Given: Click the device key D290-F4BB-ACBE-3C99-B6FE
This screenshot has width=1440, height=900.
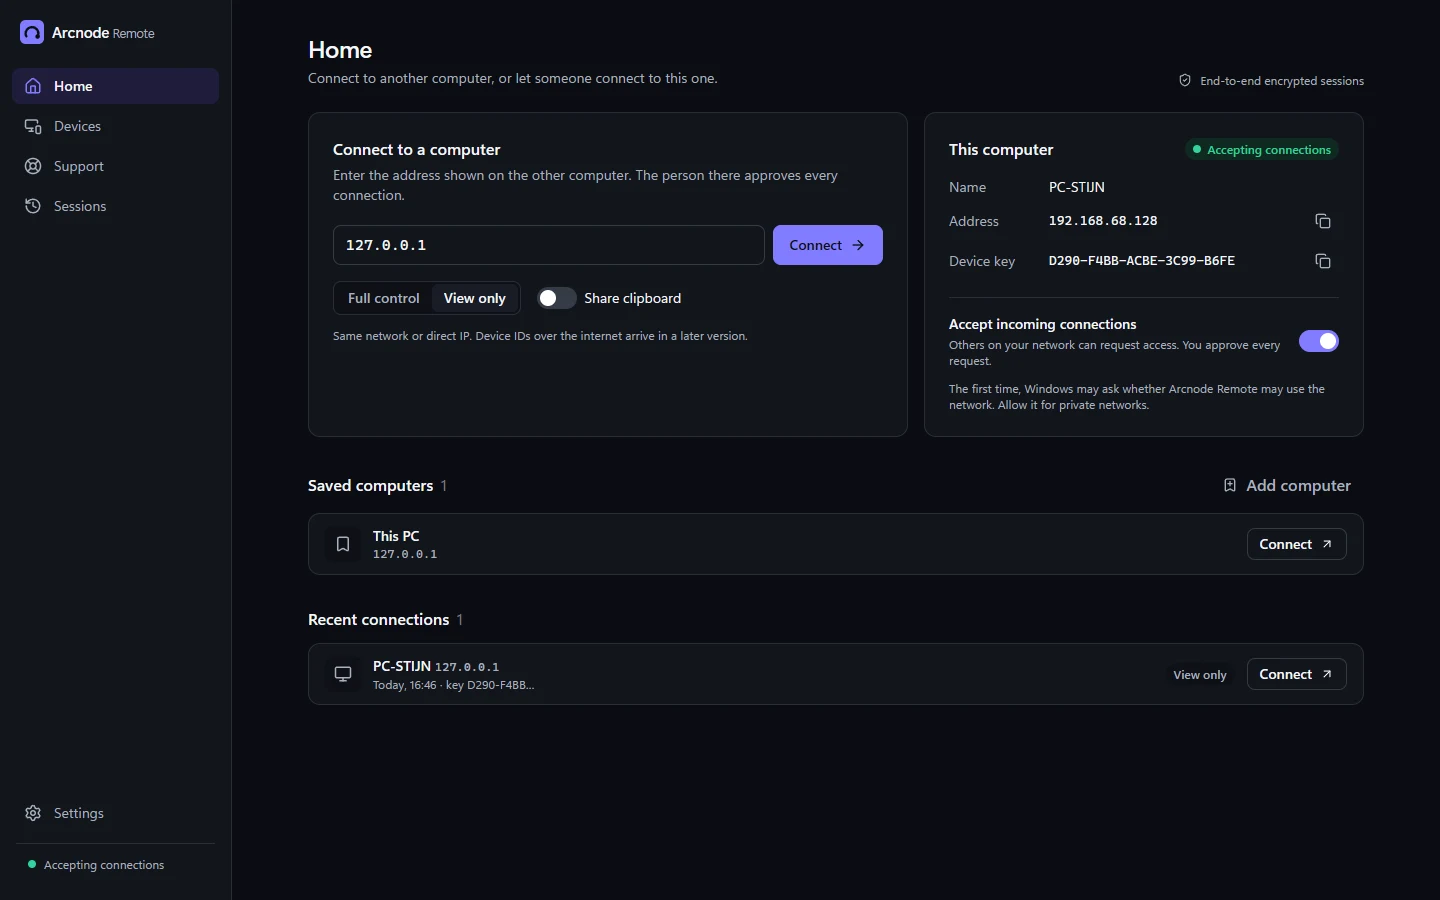Looking at the screenshot, I should 1141,261.
